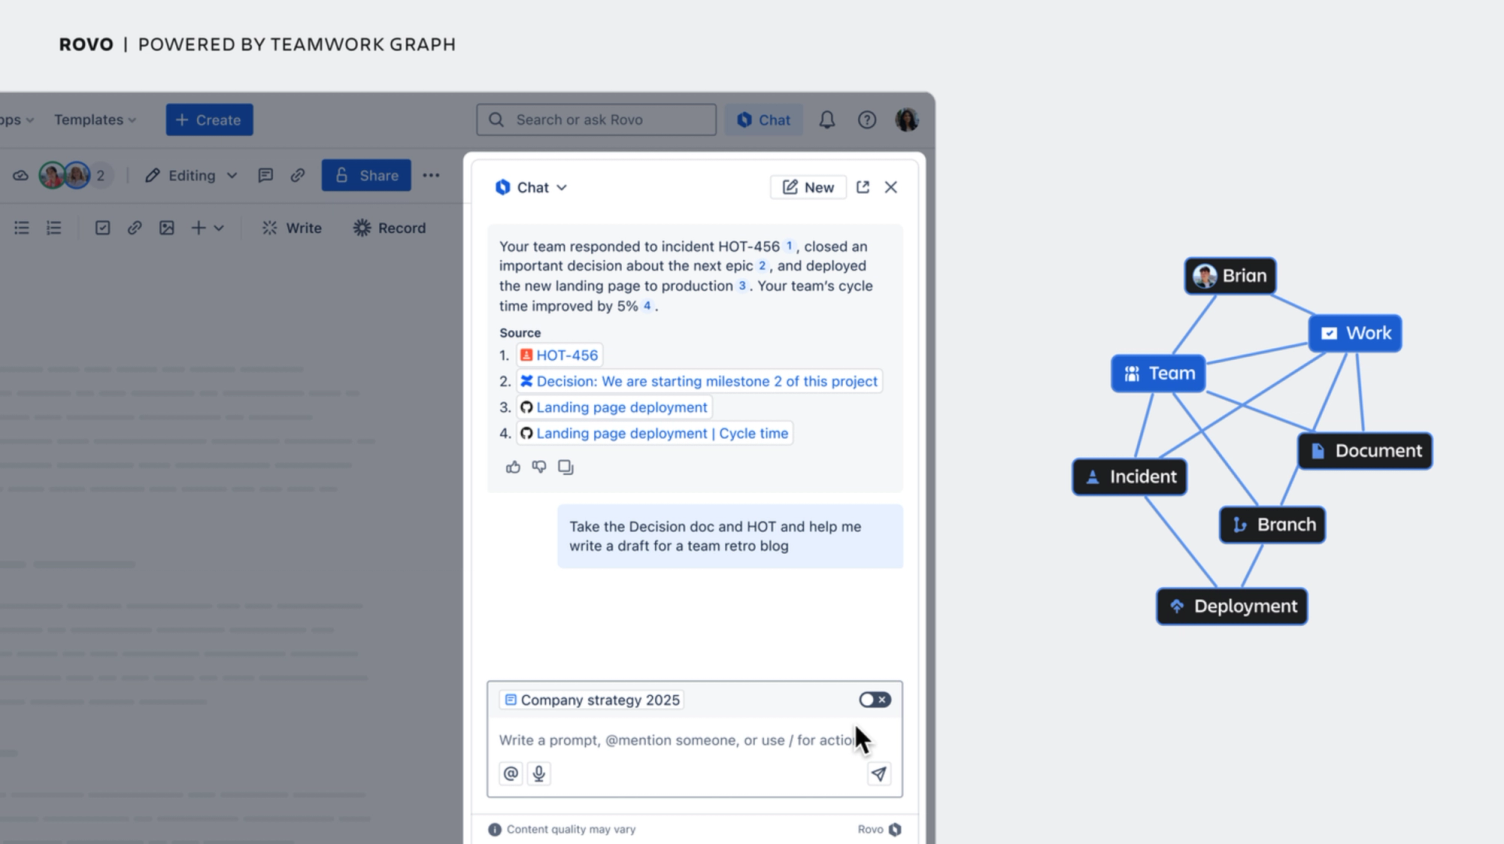Open Landing page deployment Cycle time link
This screenshot has height=844, width=1504.
click(x=655, y=433)
